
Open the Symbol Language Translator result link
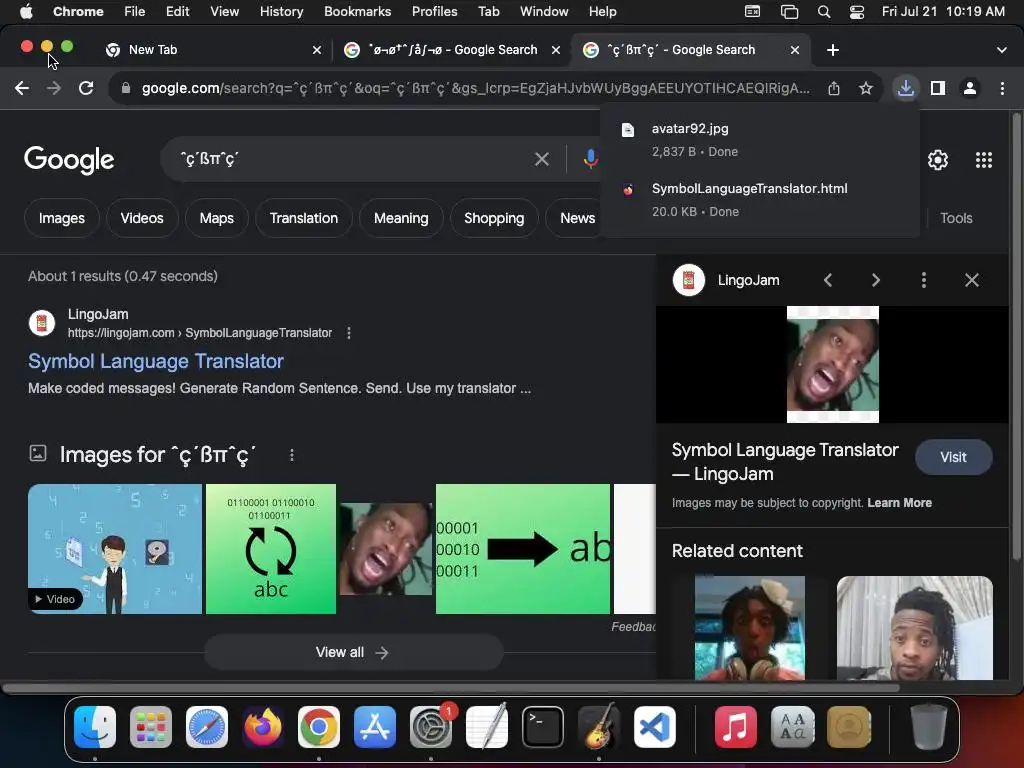click(x=155, y=361)
